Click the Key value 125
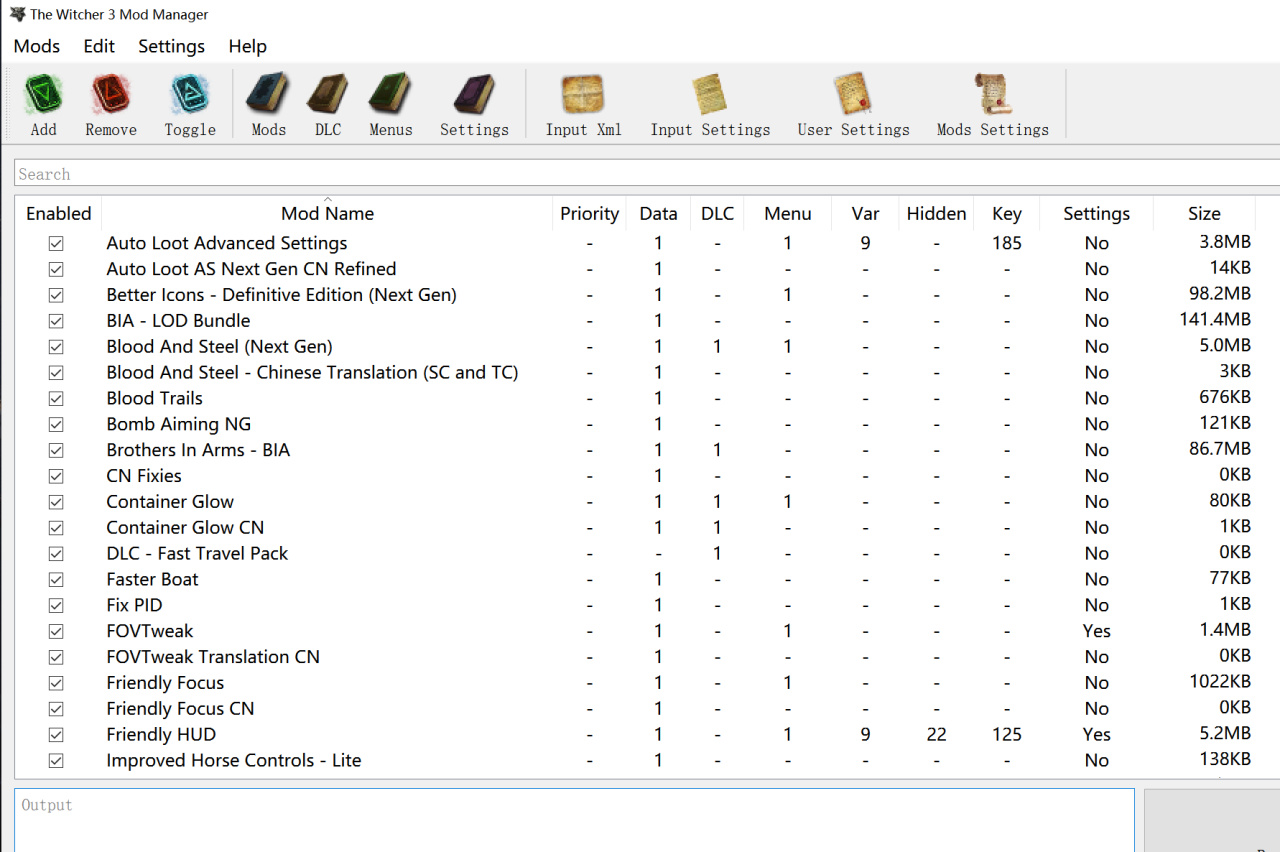Image resolution: width=1280 pixels, height=852 pixels. point(1007,734)
